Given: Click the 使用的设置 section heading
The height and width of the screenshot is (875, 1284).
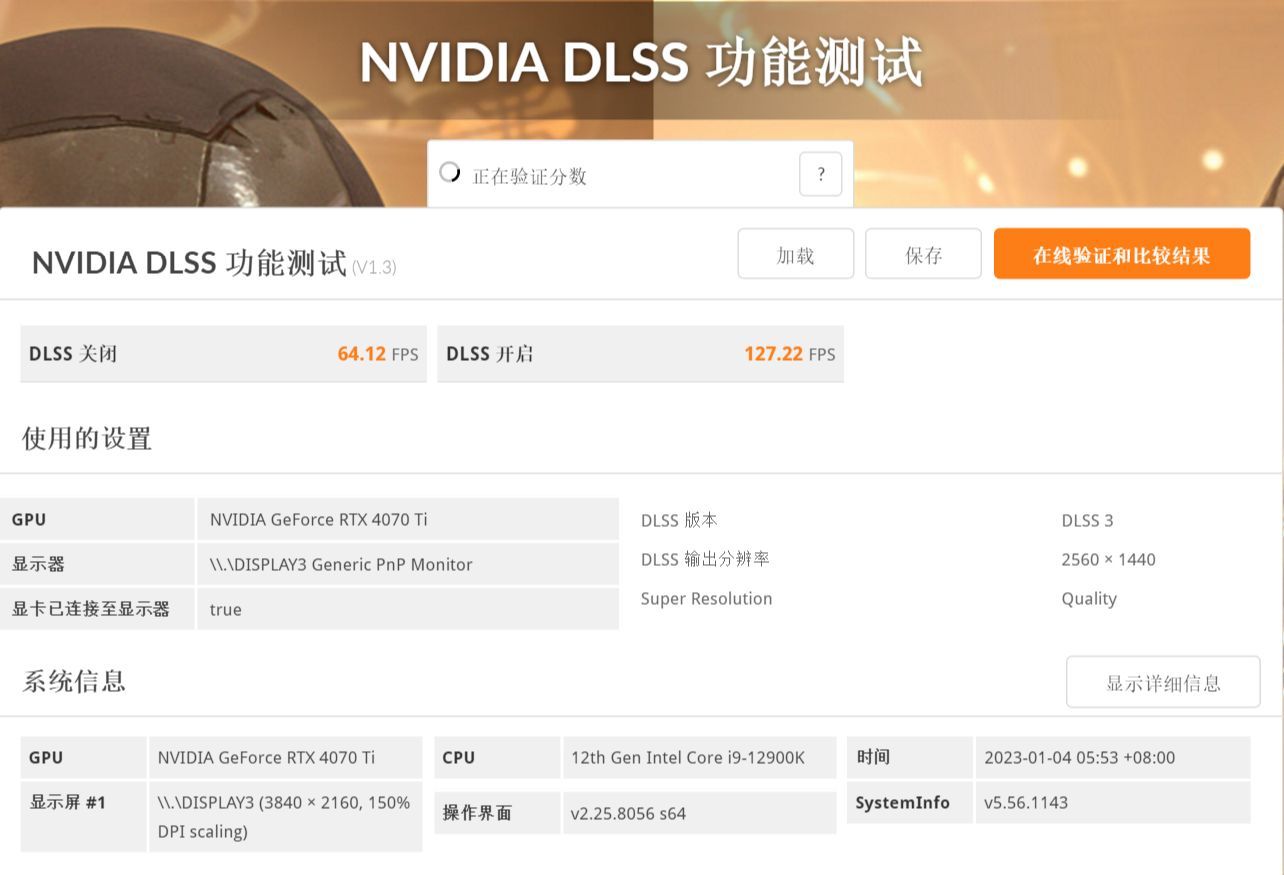Looking at the screenshot, I should point(87,438).
